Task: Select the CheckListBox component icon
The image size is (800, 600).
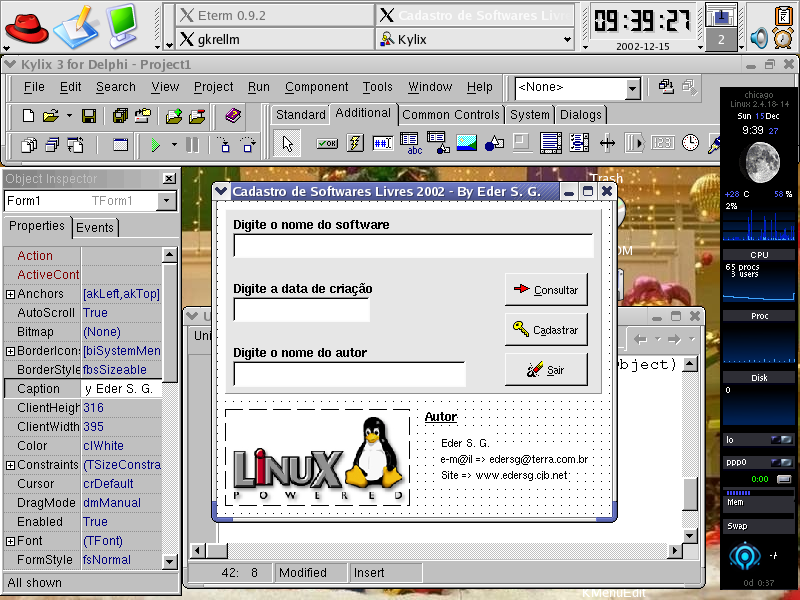Action: (579, 143)
